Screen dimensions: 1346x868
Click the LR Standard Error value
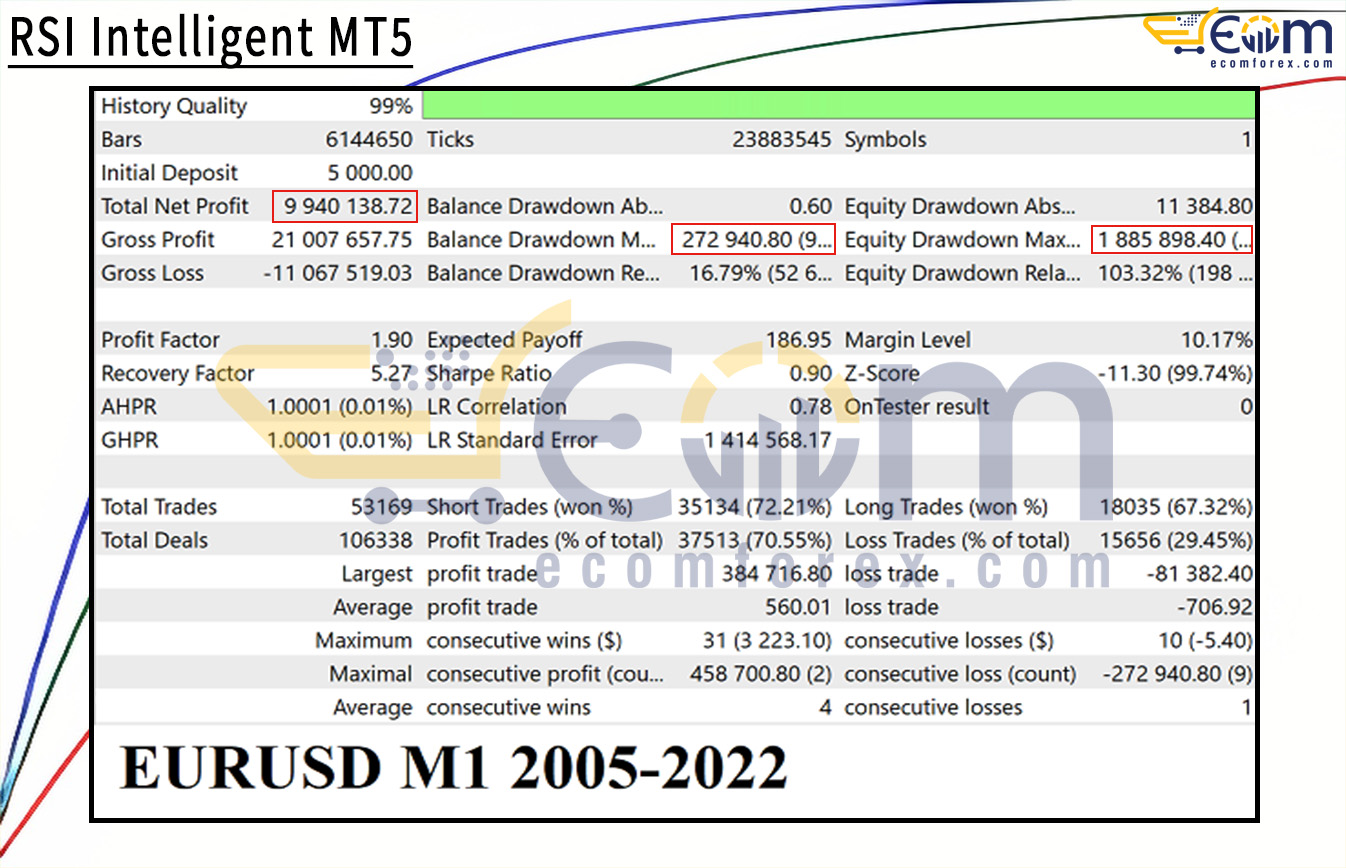(x=767, y=440)
